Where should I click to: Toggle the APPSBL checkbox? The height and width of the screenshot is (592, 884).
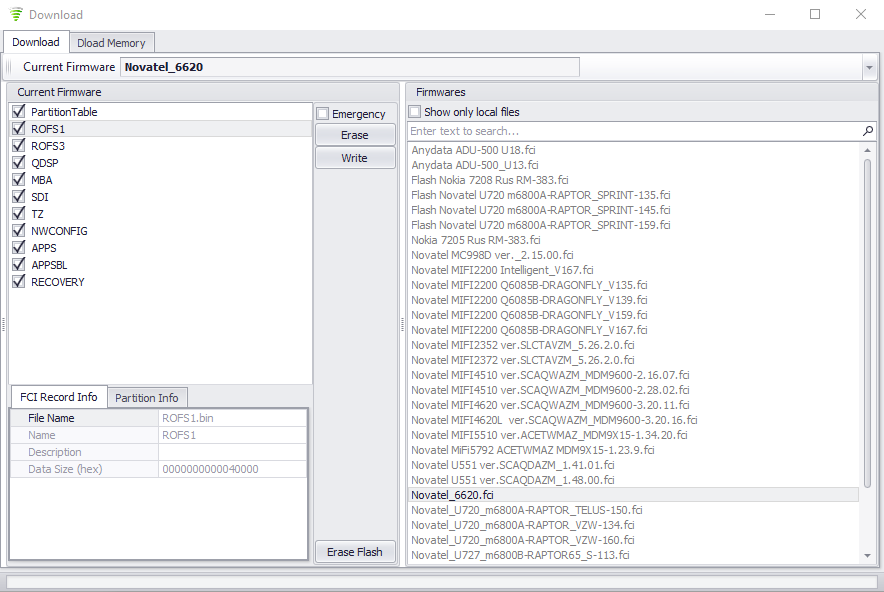point(19,264)
